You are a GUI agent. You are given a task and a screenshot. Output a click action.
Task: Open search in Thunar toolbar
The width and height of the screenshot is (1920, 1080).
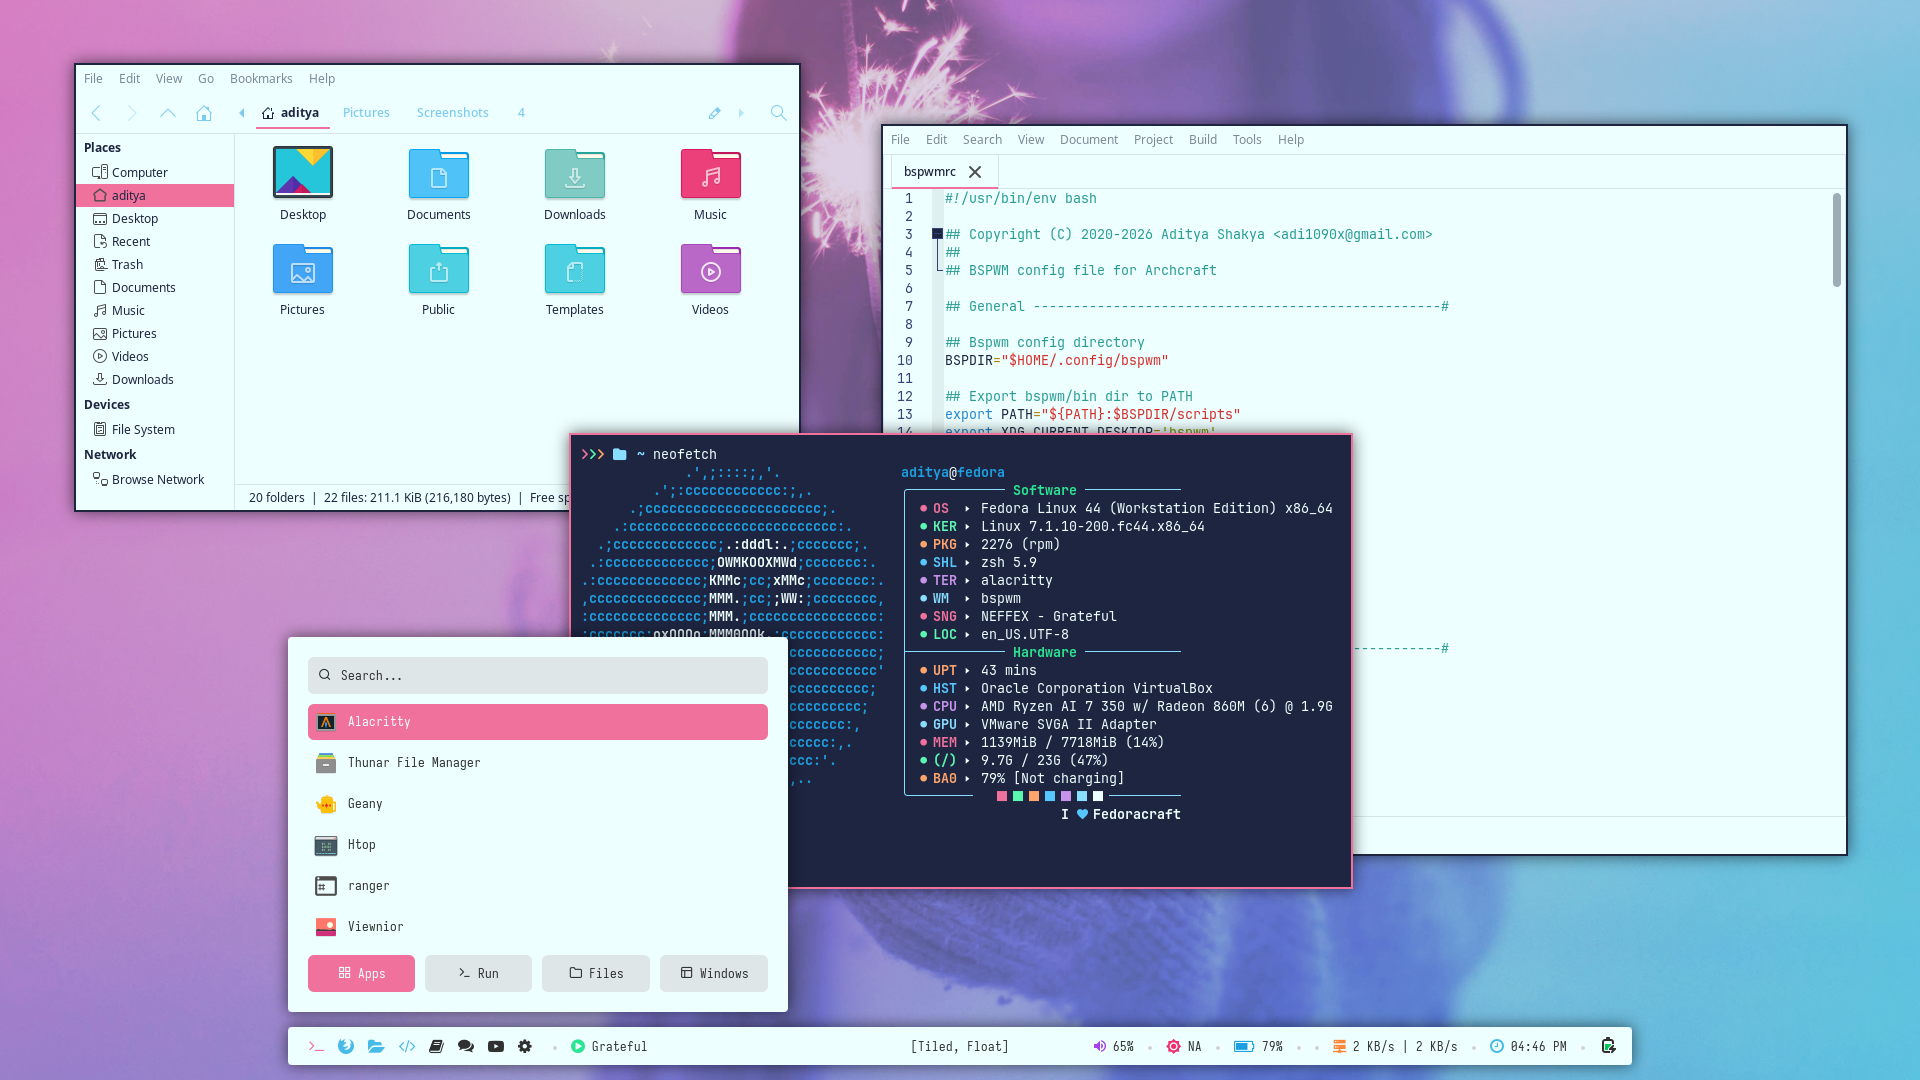[778, 113]
